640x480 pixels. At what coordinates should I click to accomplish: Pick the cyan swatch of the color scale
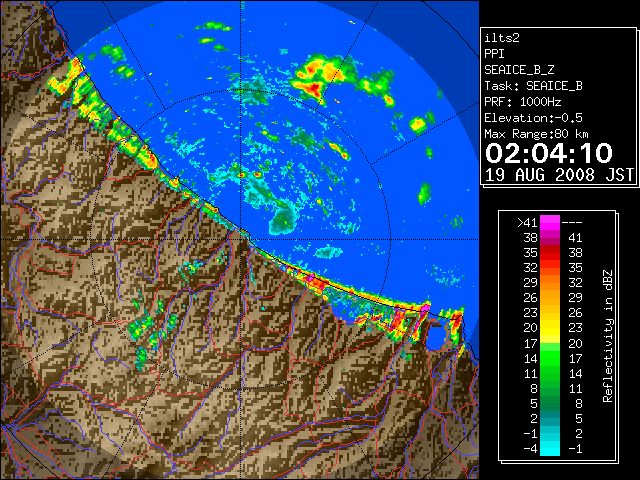click(x=550, y=448)
